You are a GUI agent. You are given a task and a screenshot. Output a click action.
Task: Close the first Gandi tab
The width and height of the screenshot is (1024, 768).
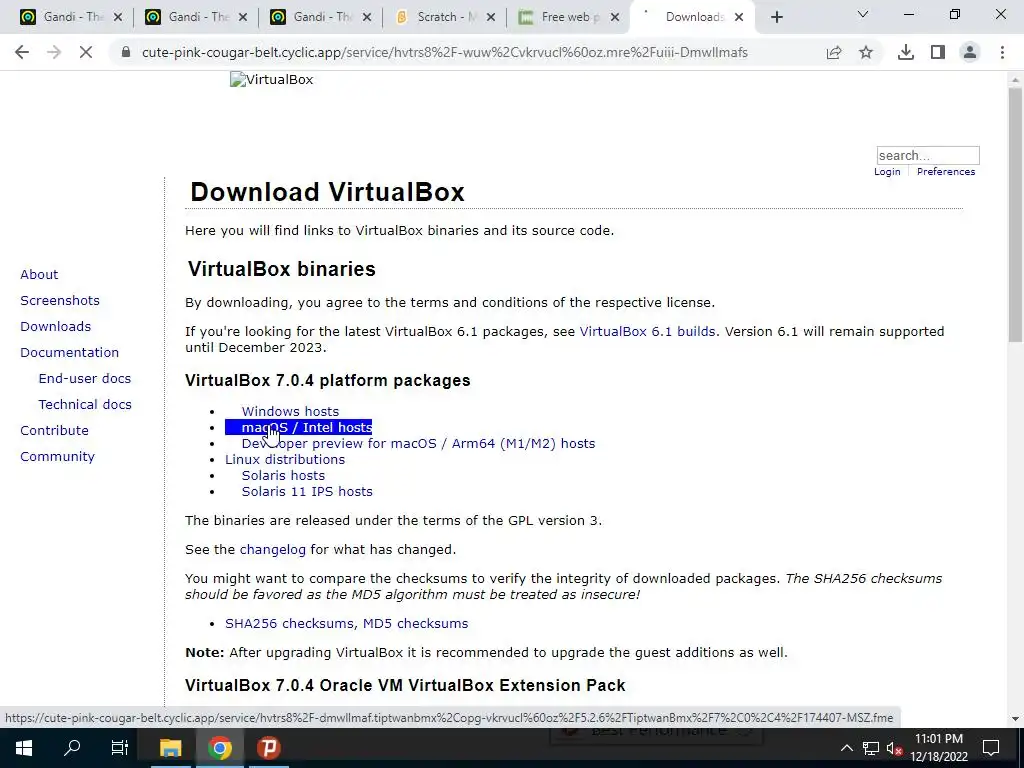(x=118, y=18)
